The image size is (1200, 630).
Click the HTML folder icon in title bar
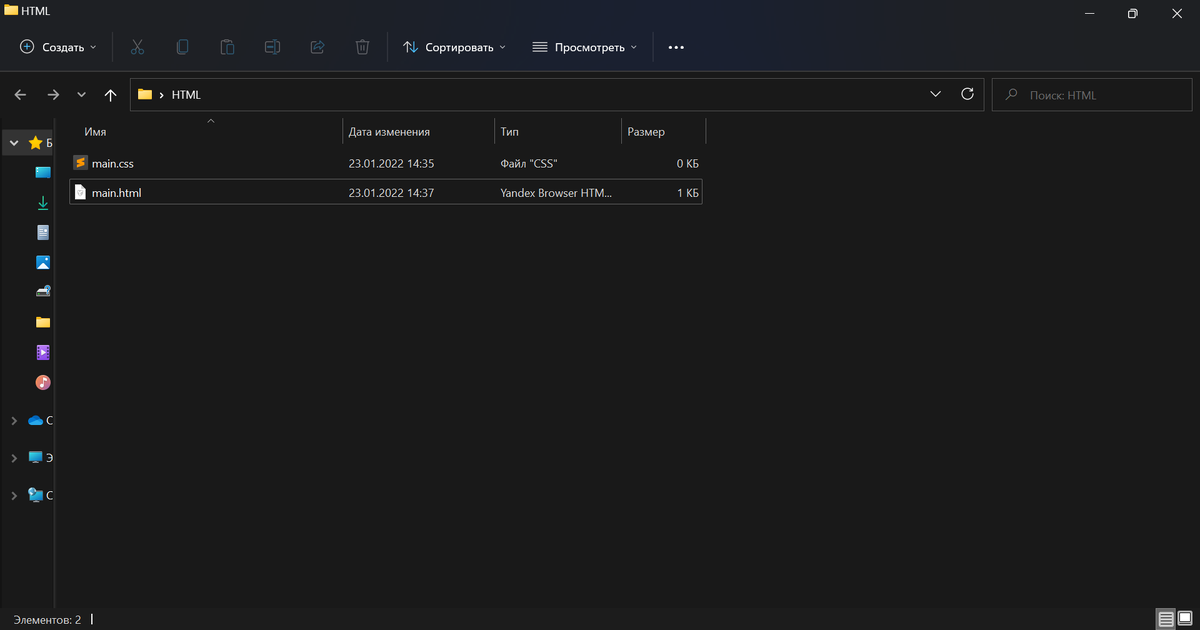tap(12, 12)
